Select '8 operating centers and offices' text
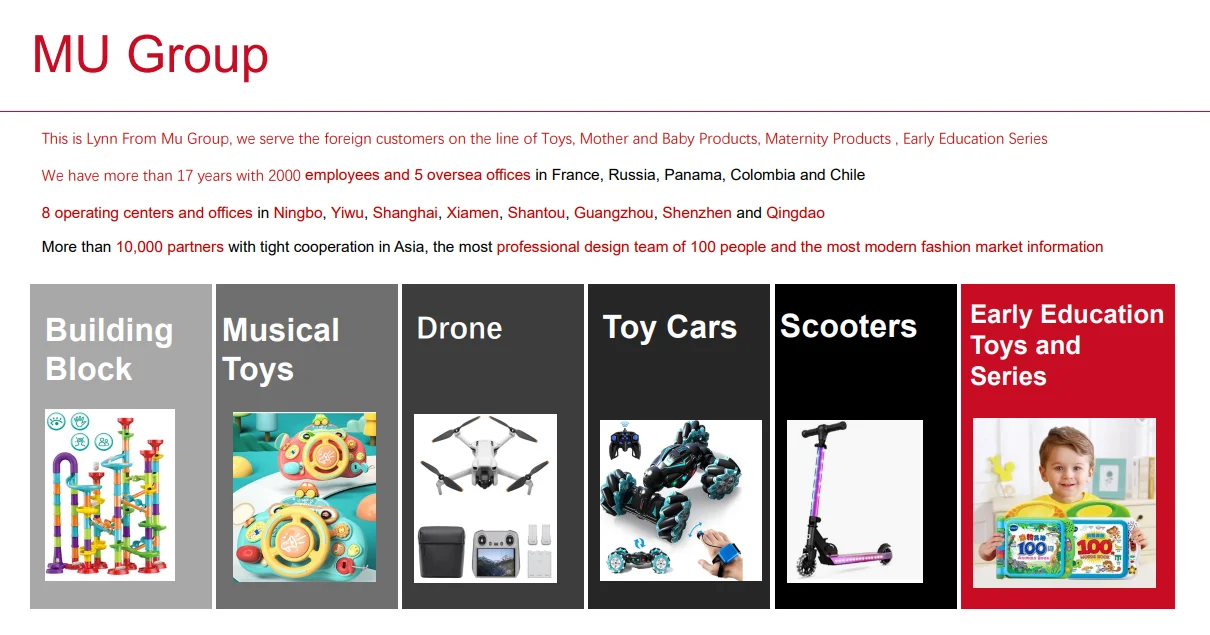Screen dimensions: 1210x635 (x=147, y=213)
